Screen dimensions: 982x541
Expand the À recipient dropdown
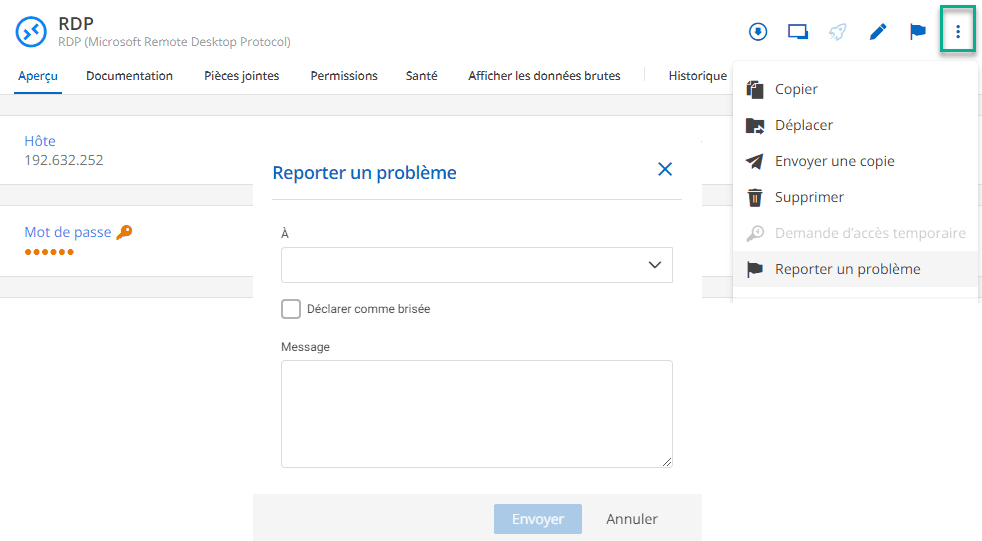(x=477, y=265)
